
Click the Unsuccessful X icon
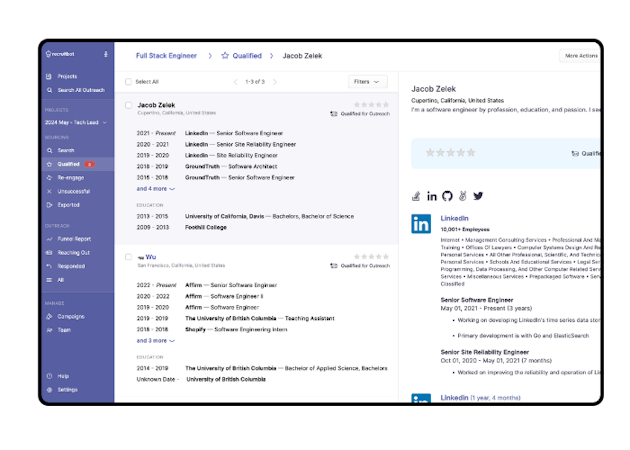pyautogui.click(x=49, y=191)
